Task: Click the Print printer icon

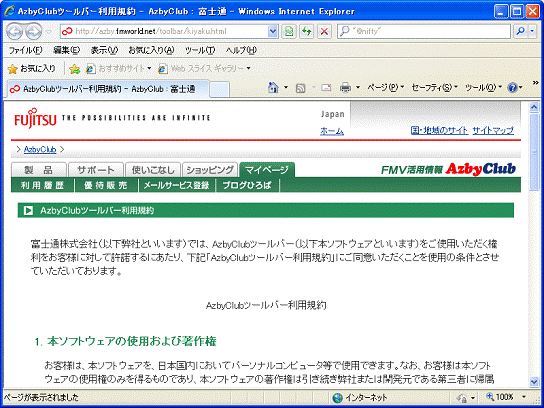Action: click(346, 88)
